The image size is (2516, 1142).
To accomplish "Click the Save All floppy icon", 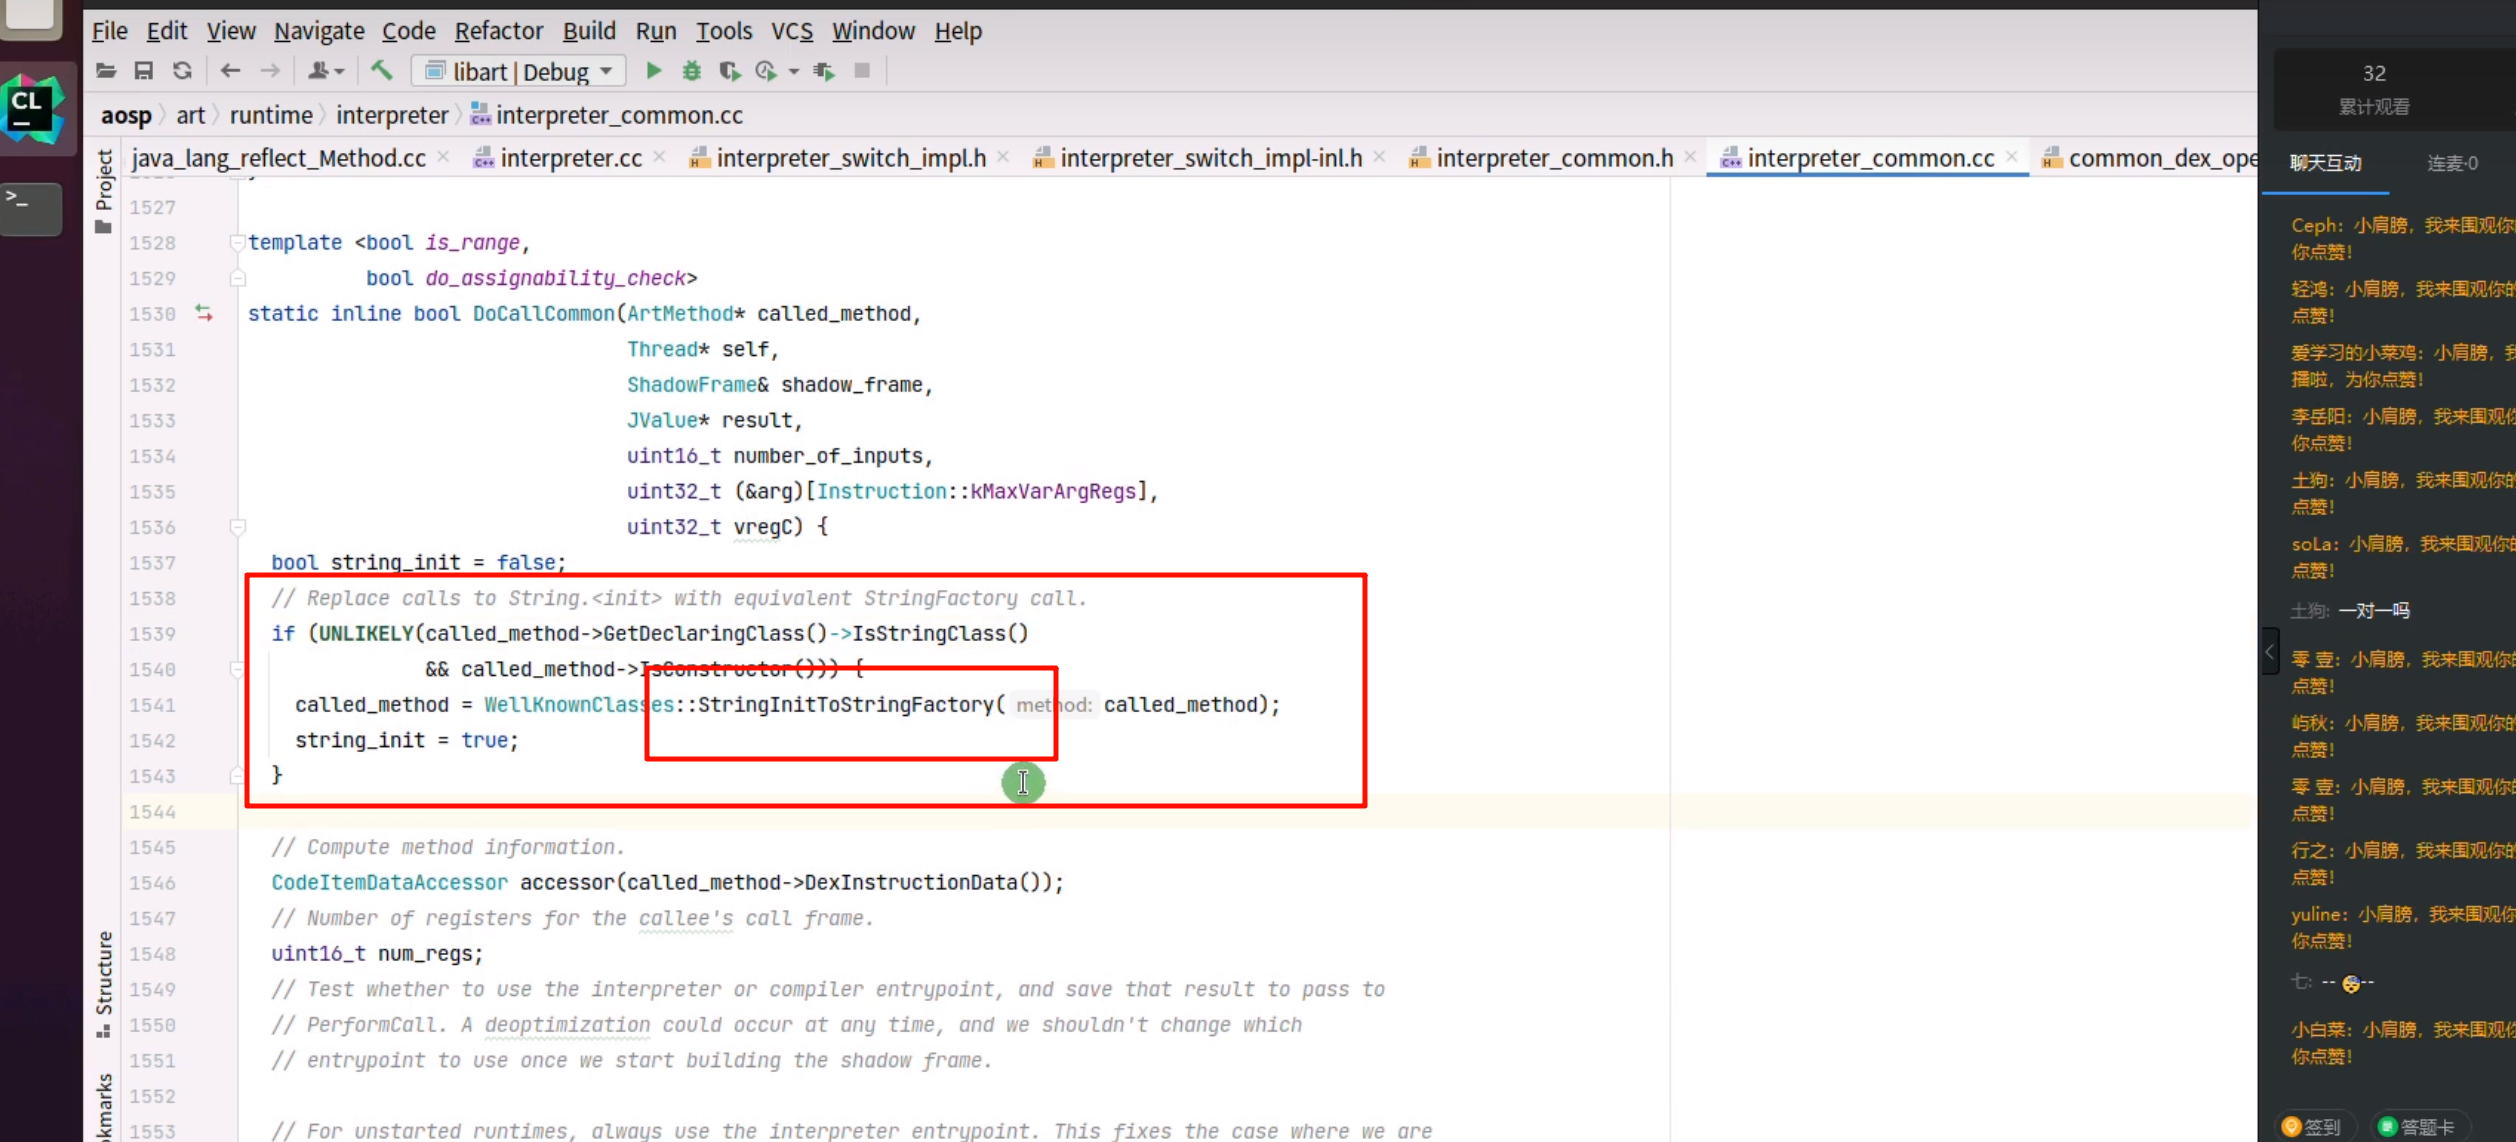I will [144, 71].
